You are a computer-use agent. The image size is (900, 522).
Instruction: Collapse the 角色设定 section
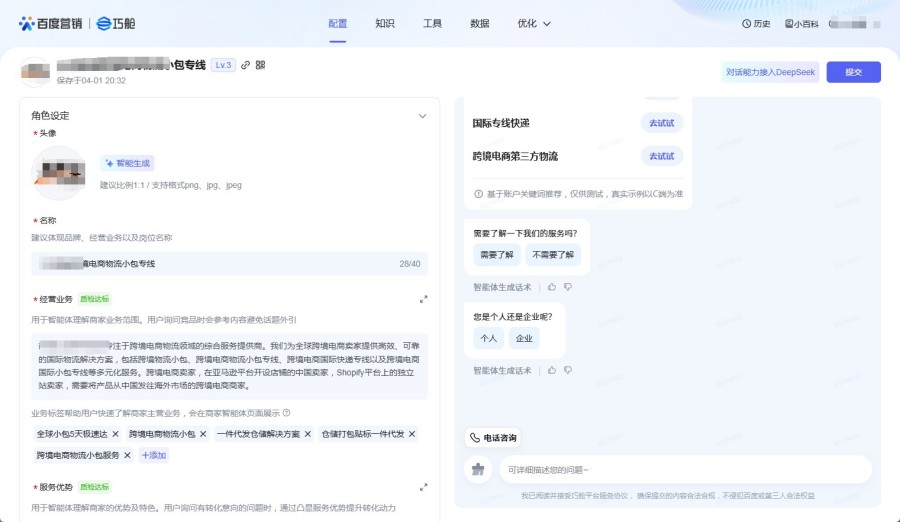[x=422, y=116]
